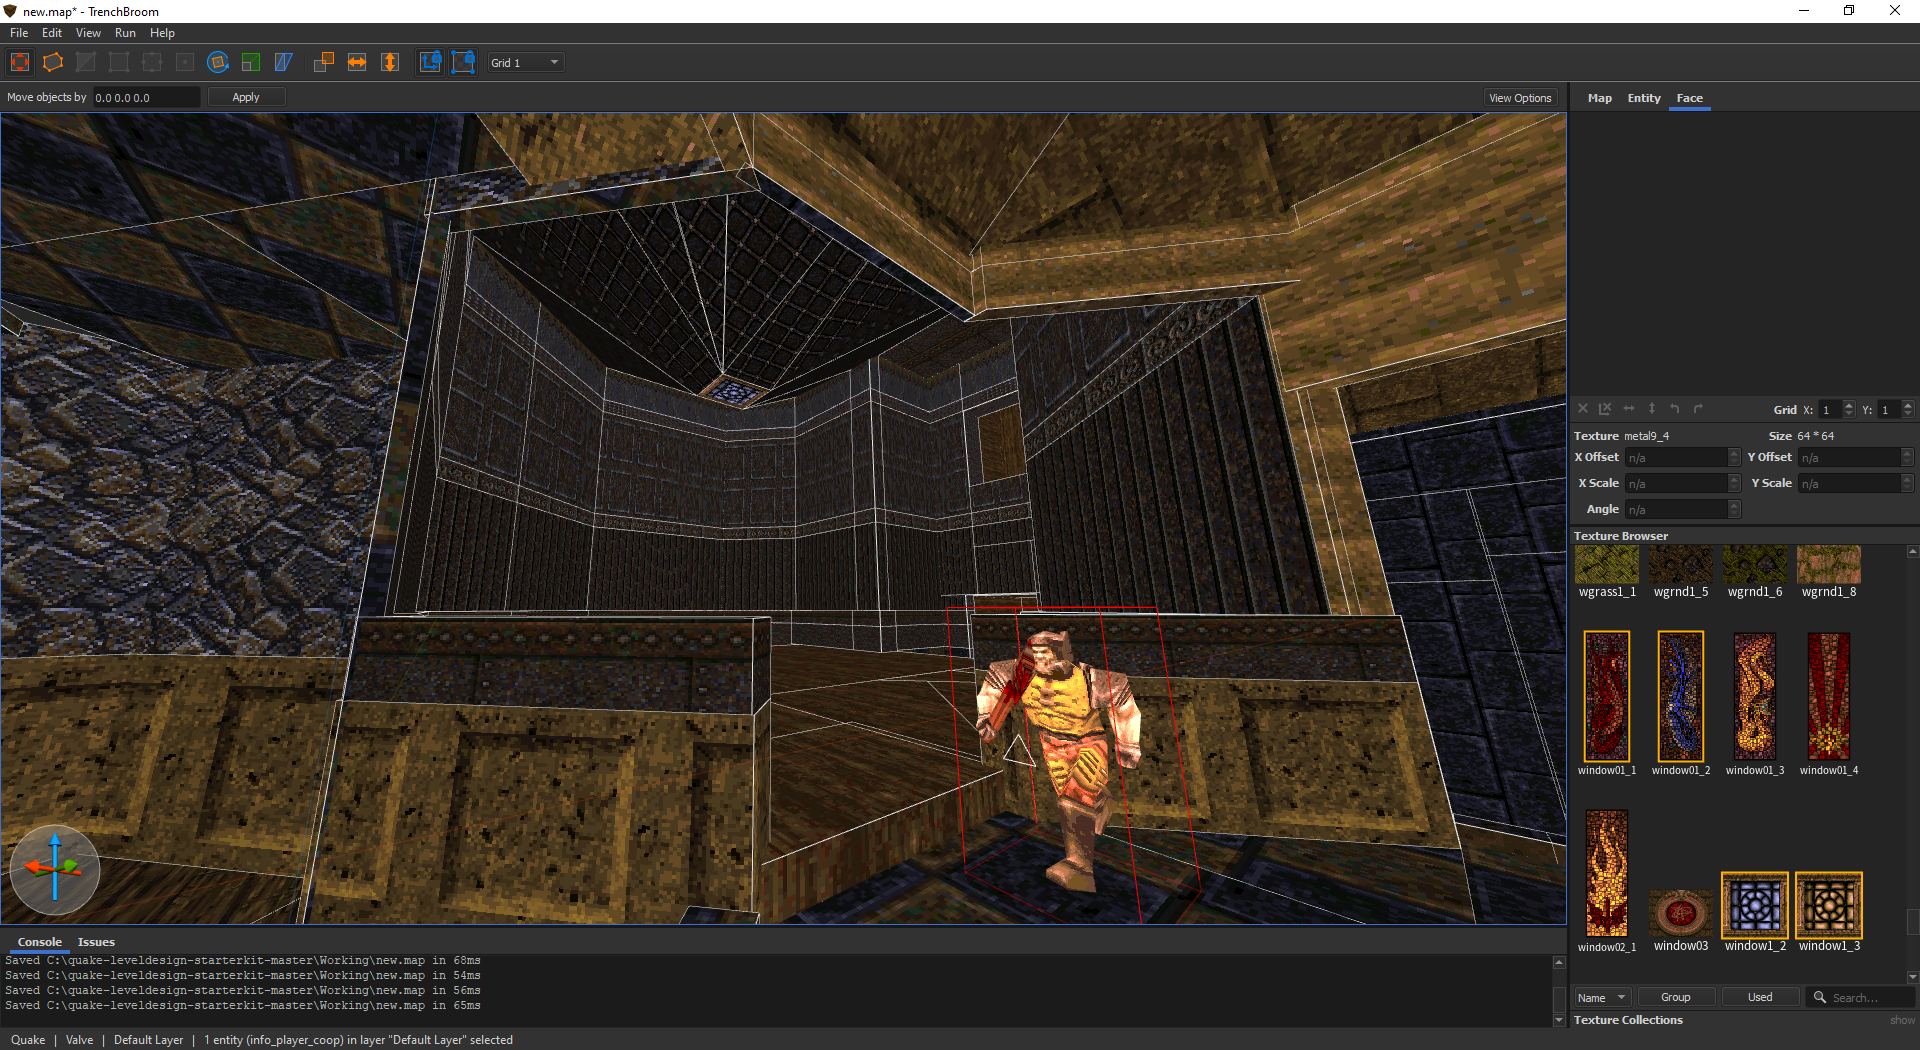Reset texture icon in UV editor
This screenshot has width=1920, height=1050.
click(1583, 409)
